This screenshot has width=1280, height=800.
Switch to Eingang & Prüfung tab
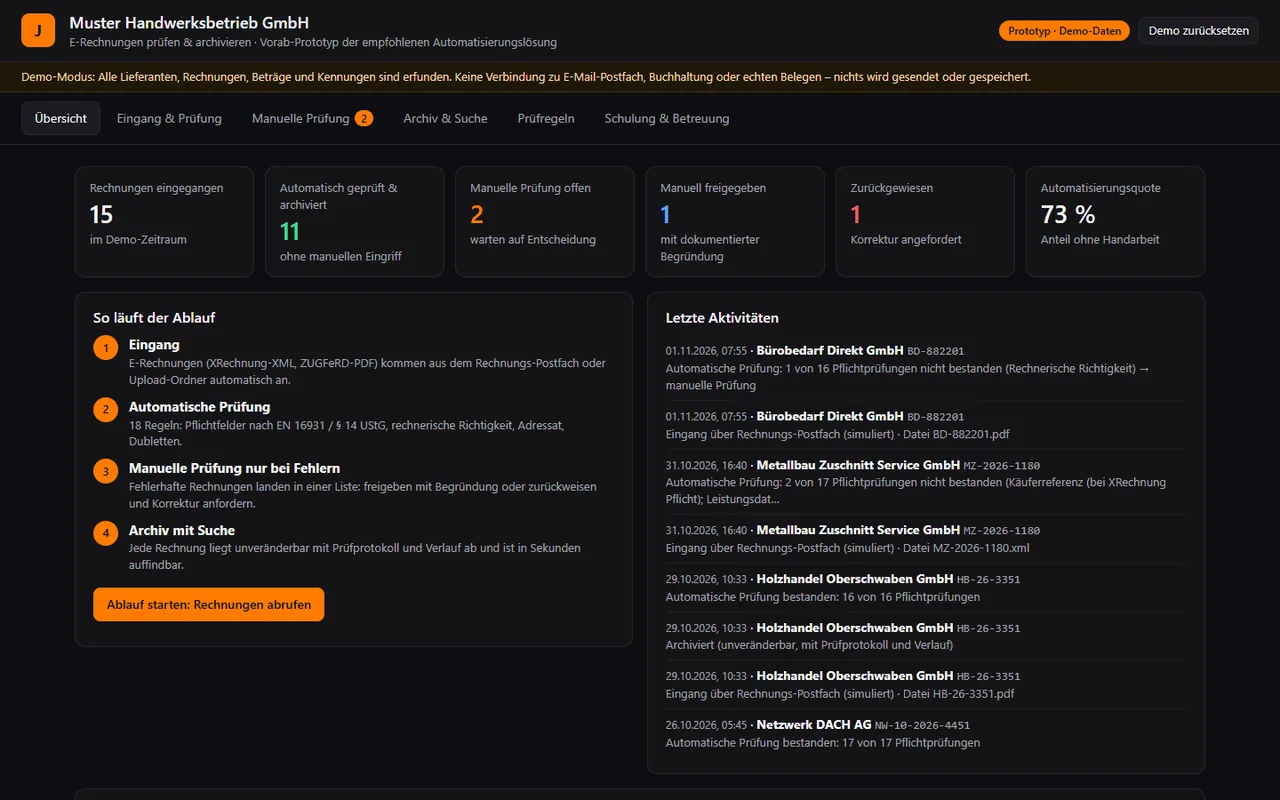coord(169,118)
